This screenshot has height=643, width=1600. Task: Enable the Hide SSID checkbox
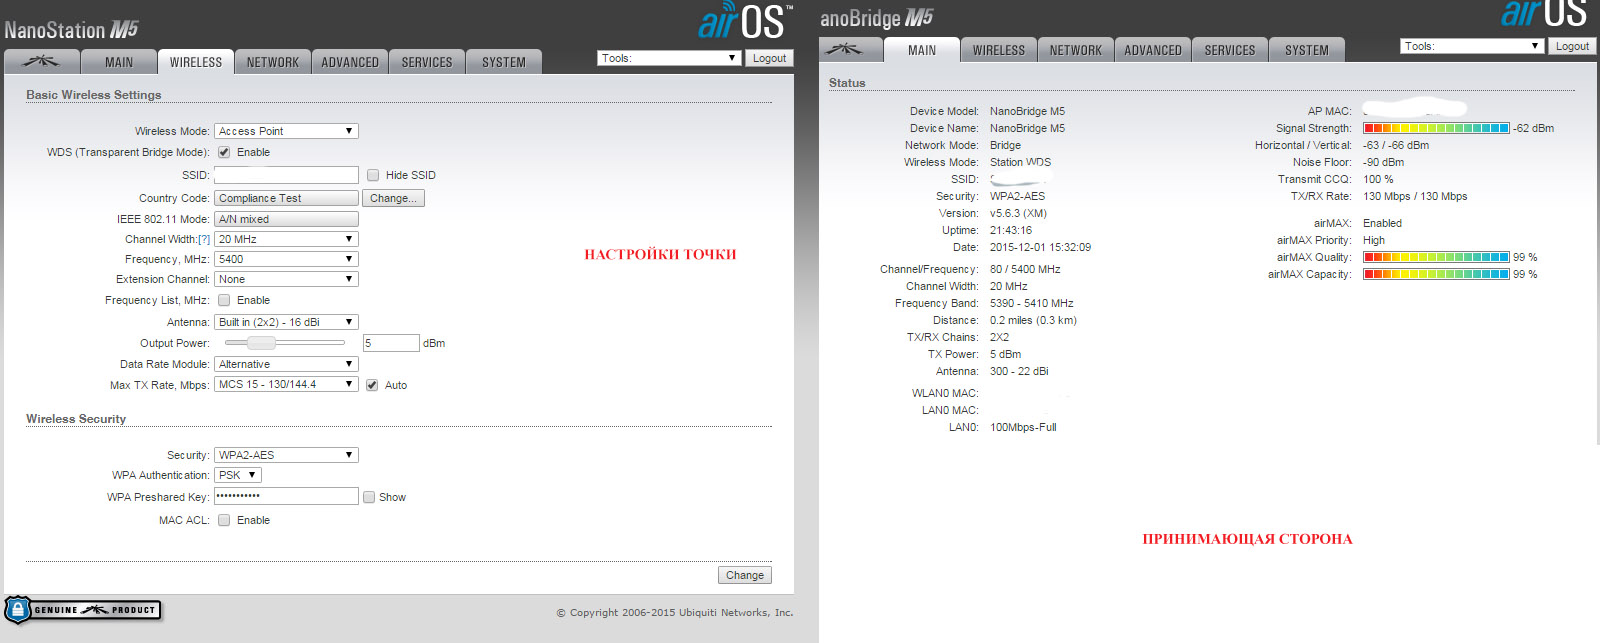pos(373,175)
